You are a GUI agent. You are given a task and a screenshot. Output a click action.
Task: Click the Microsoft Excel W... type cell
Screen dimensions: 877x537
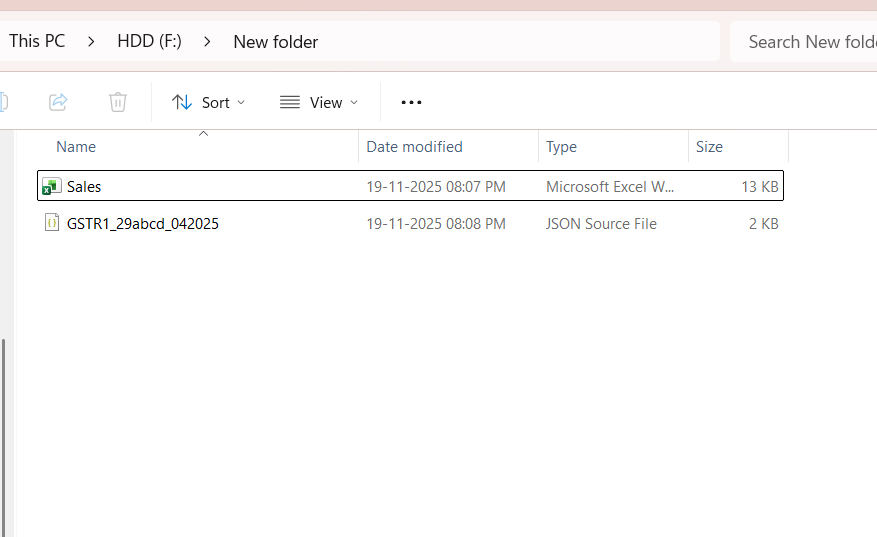(x=610, y=186)
